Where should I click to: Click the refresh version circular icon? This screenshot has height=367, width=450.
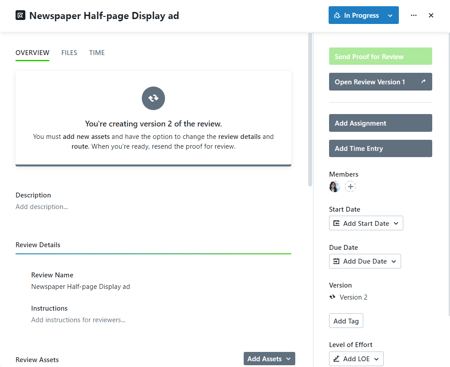click(x=153, y=98)
